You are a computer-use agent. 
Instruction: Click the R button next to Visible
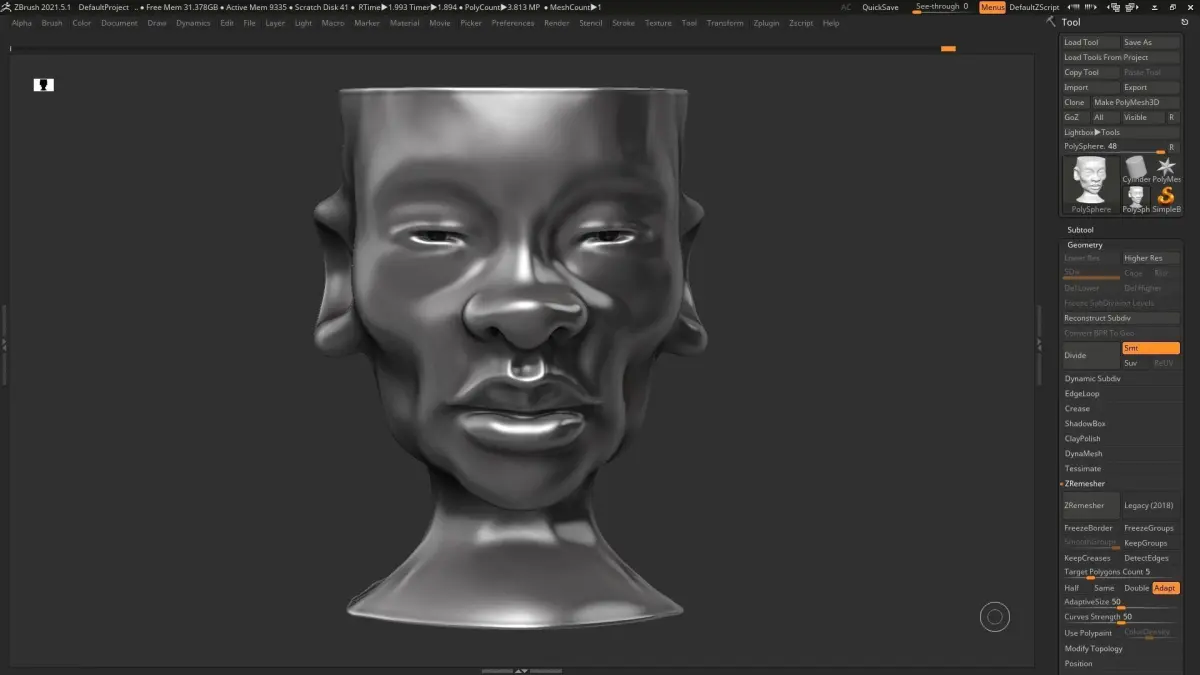click(x=1172, y=117)
